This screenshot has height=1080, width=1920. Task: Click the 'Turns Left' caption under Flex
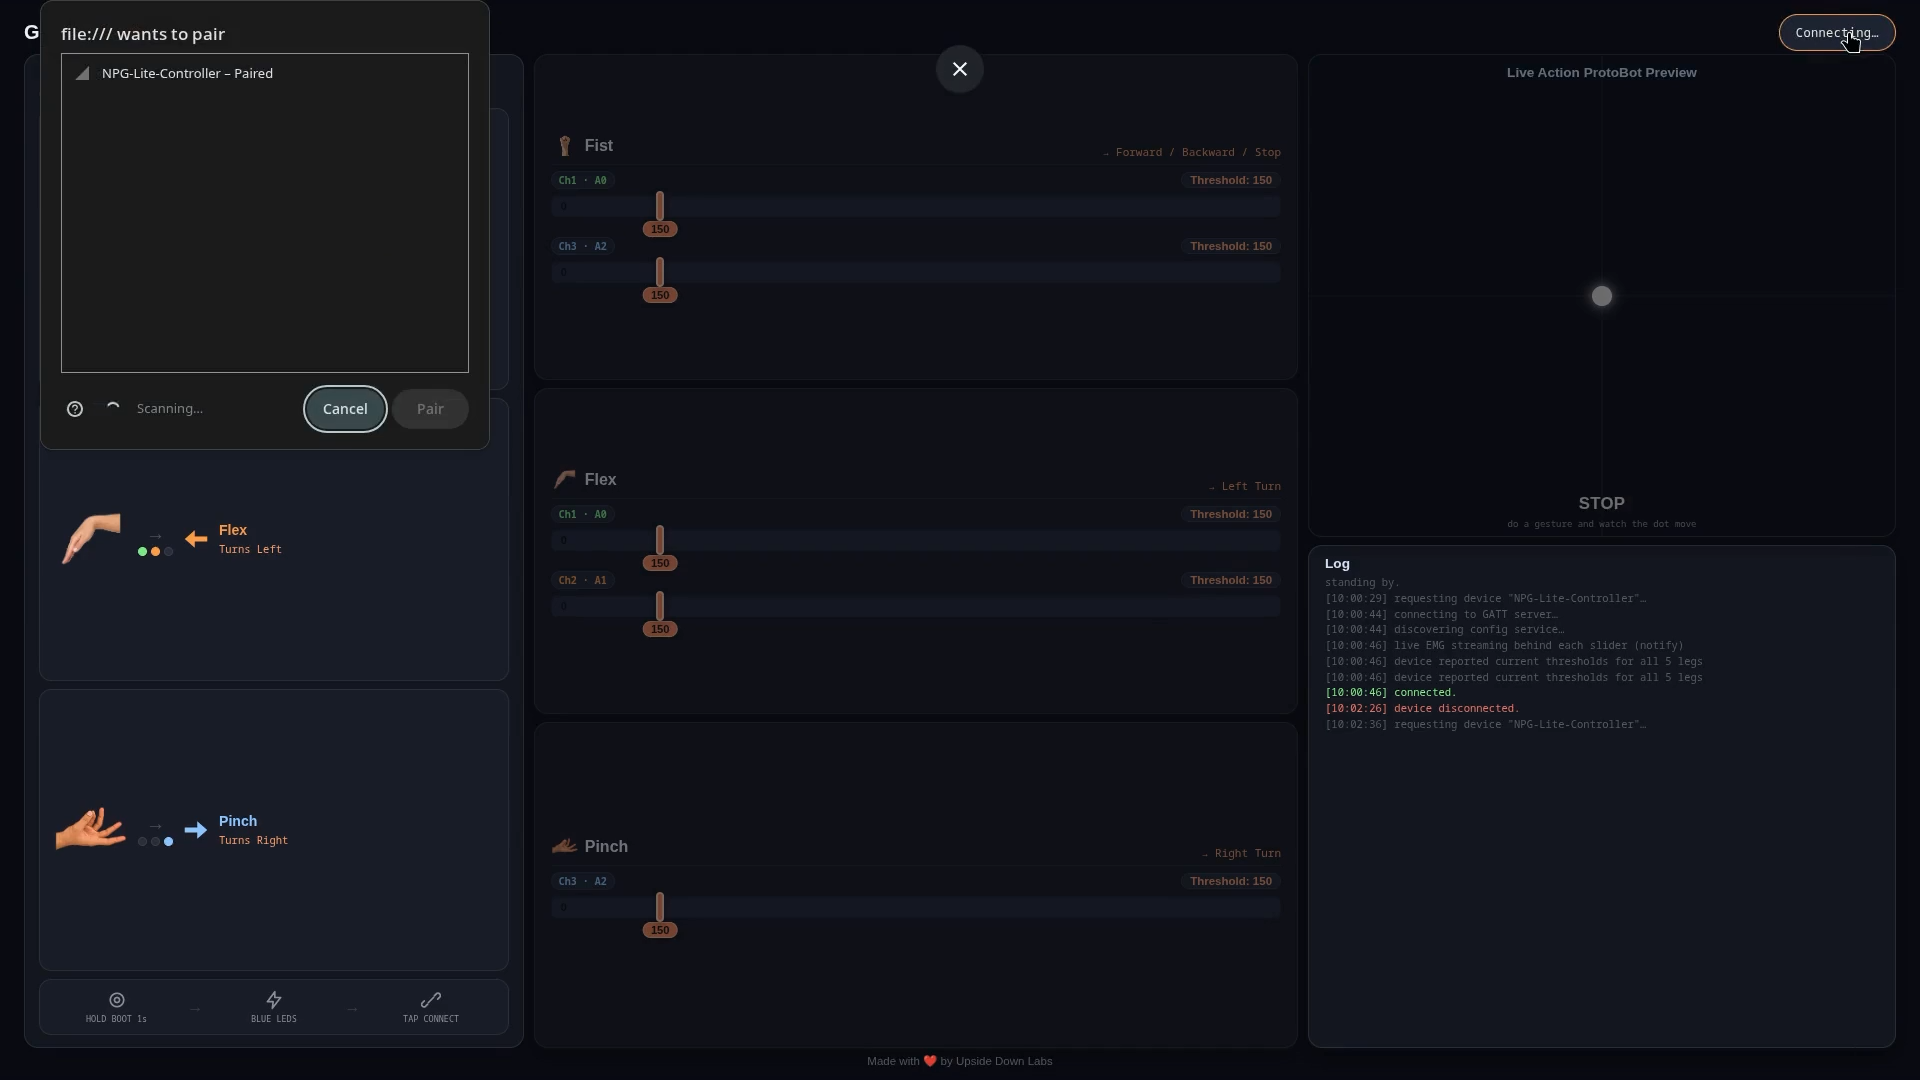pos(250,550)
